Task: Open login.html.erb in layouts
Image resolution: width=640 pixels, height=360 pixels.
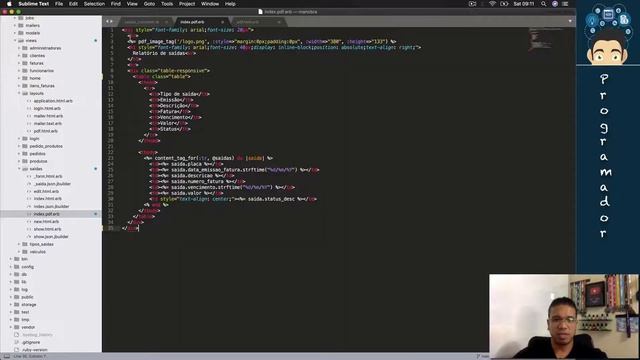Action: [x=47, y=108]
